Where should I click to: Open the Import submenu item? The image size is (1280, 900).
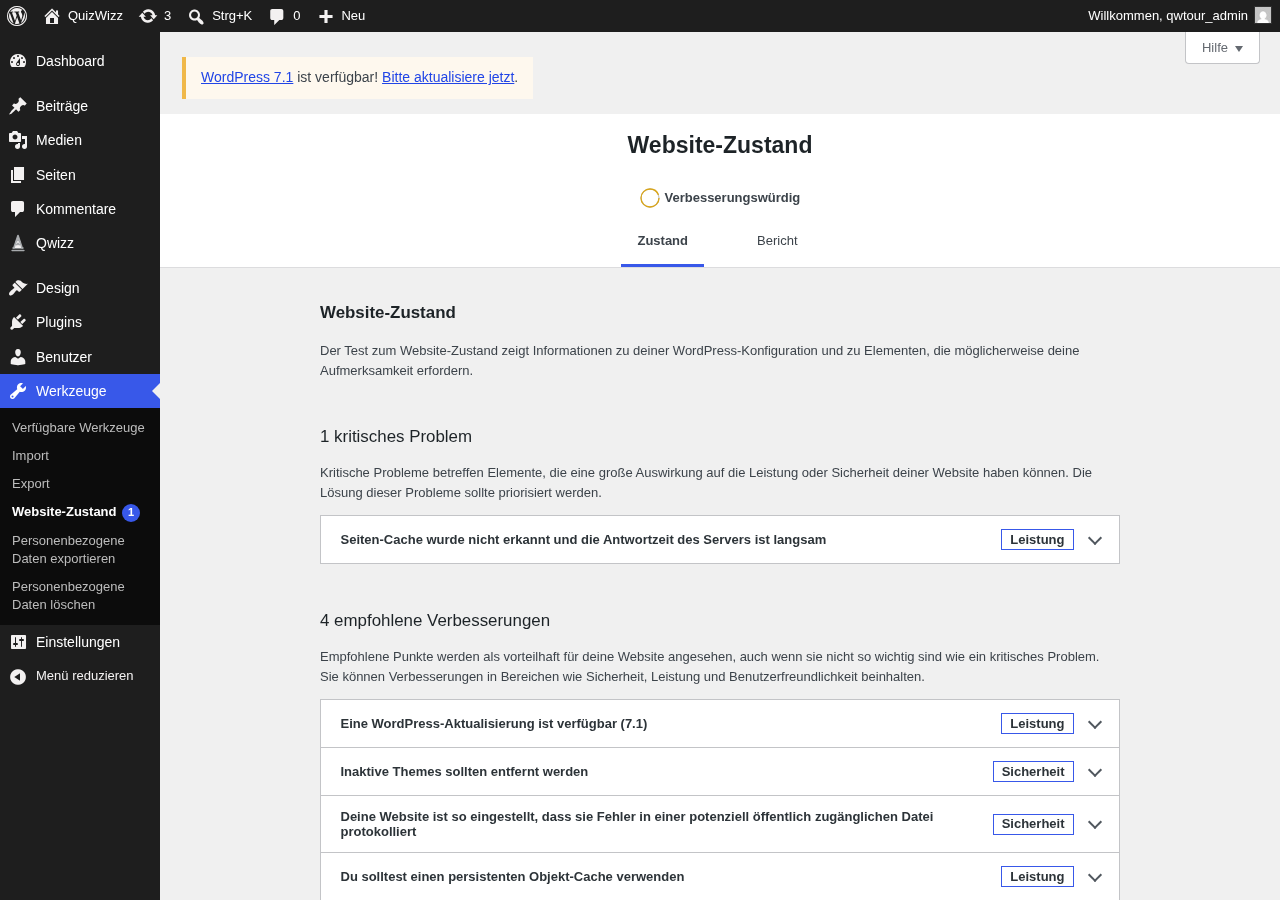coord(30,456)
